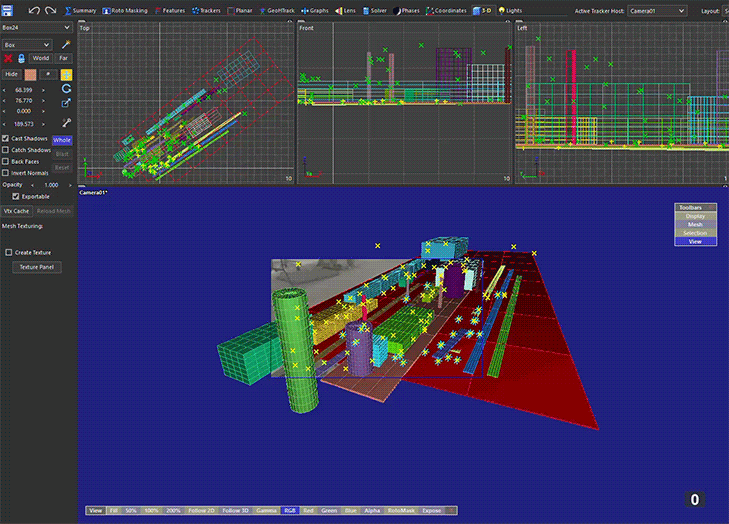The height and width of the screenshot is (524, 729).
Task: Redo the last undone action
Action: [50, 10]
